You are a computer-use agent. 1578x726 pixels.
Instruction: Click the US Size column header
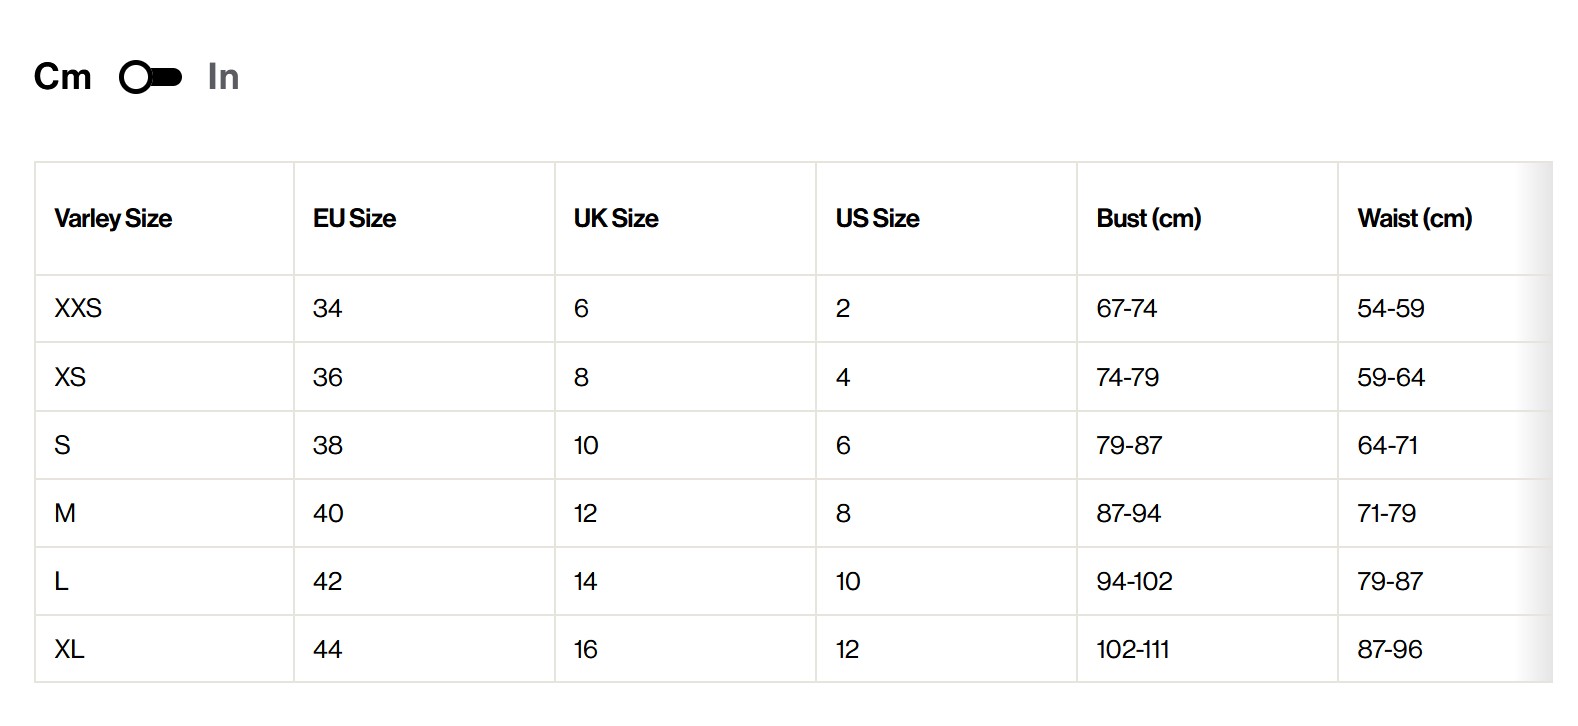[x=877, y=218]
